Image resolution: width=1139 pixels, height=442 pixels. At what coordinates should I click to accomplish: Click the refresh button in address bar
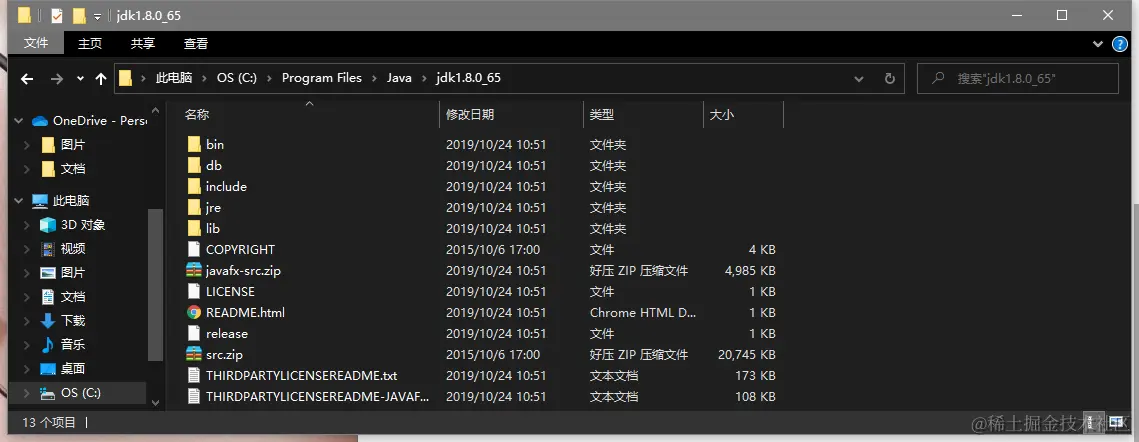coord(889,79)
